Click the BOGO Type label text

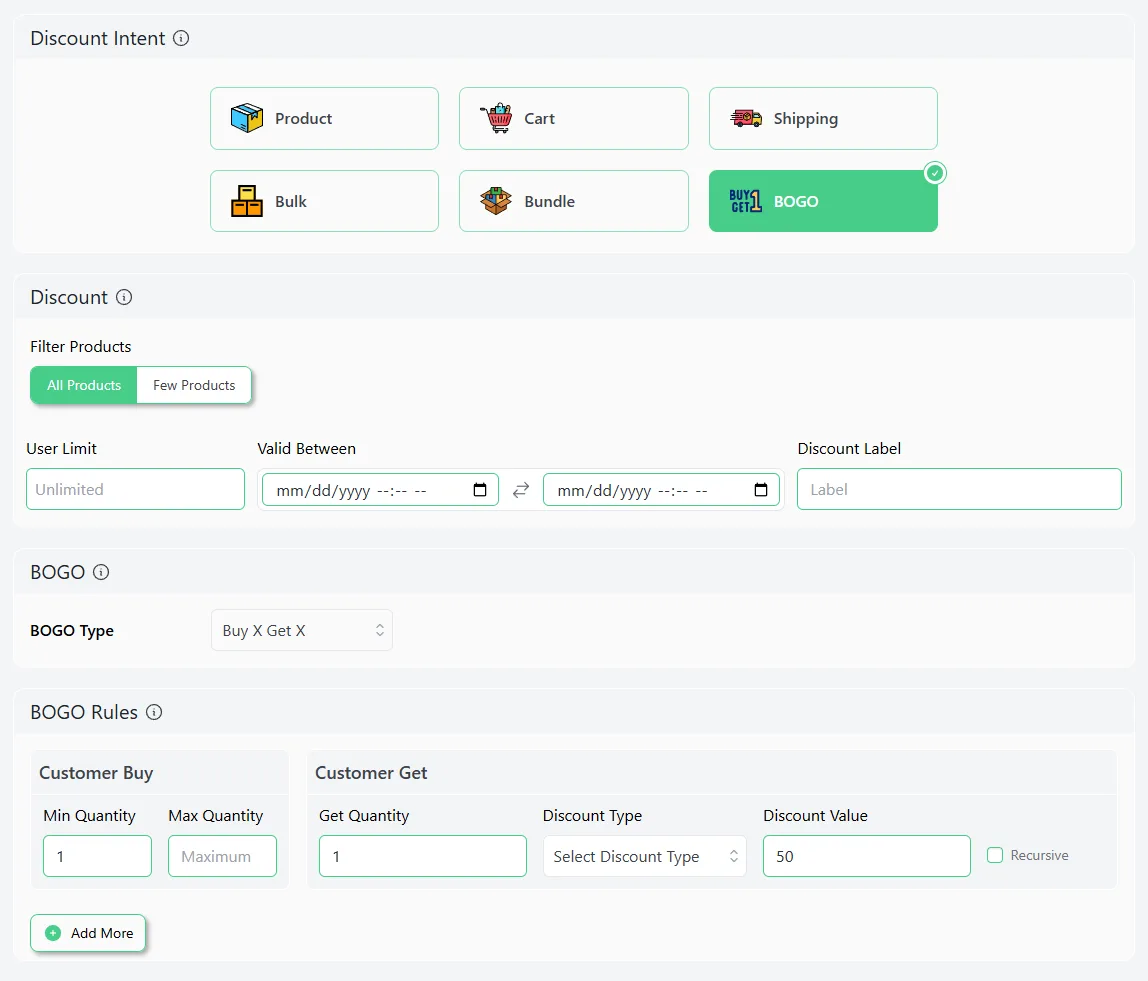(72, 630)
